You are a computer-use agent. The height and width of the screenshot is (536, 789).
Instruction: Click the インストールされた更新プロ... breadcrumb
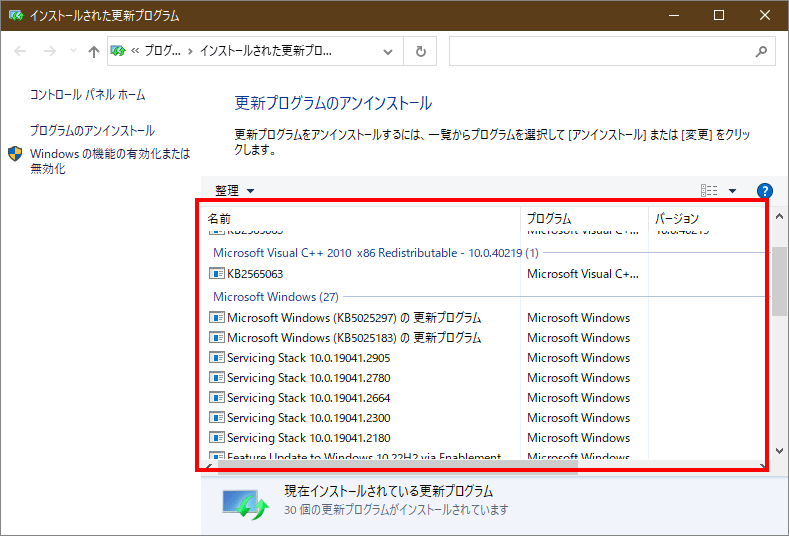point(266,51)
